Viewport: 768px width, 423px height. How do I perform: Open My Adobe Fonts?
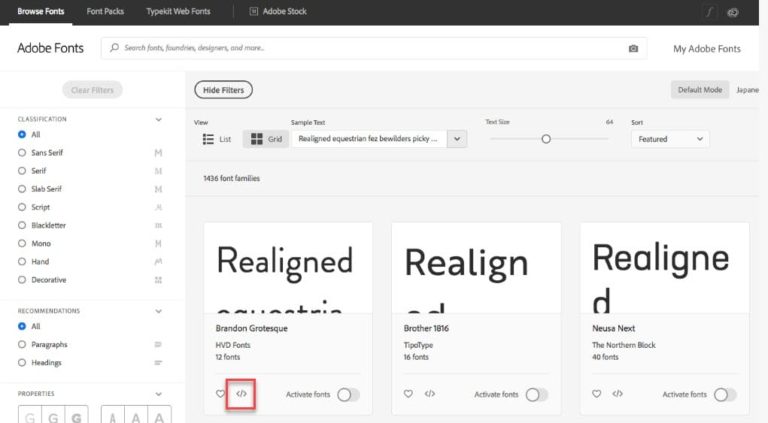pos(707,48)
